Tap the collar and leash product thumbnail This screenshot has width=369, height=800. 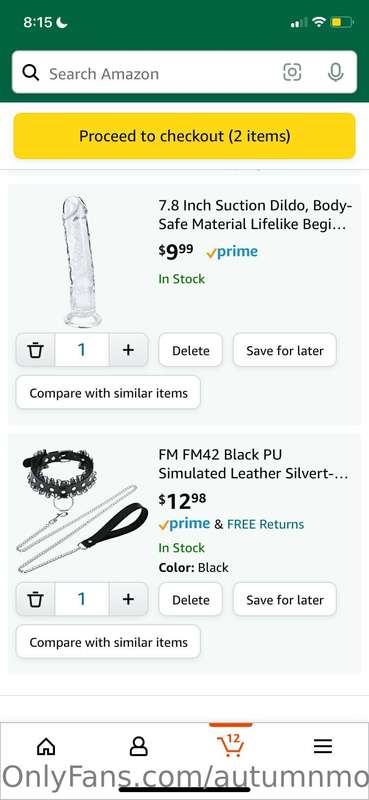click(x=82, y=510)
